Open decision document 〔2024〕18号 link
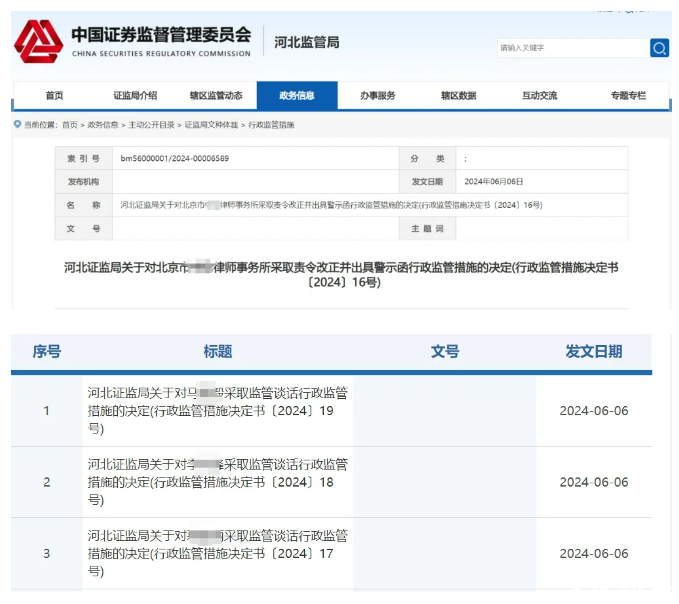The image size is (679, 604). click(x=217, y=481)
